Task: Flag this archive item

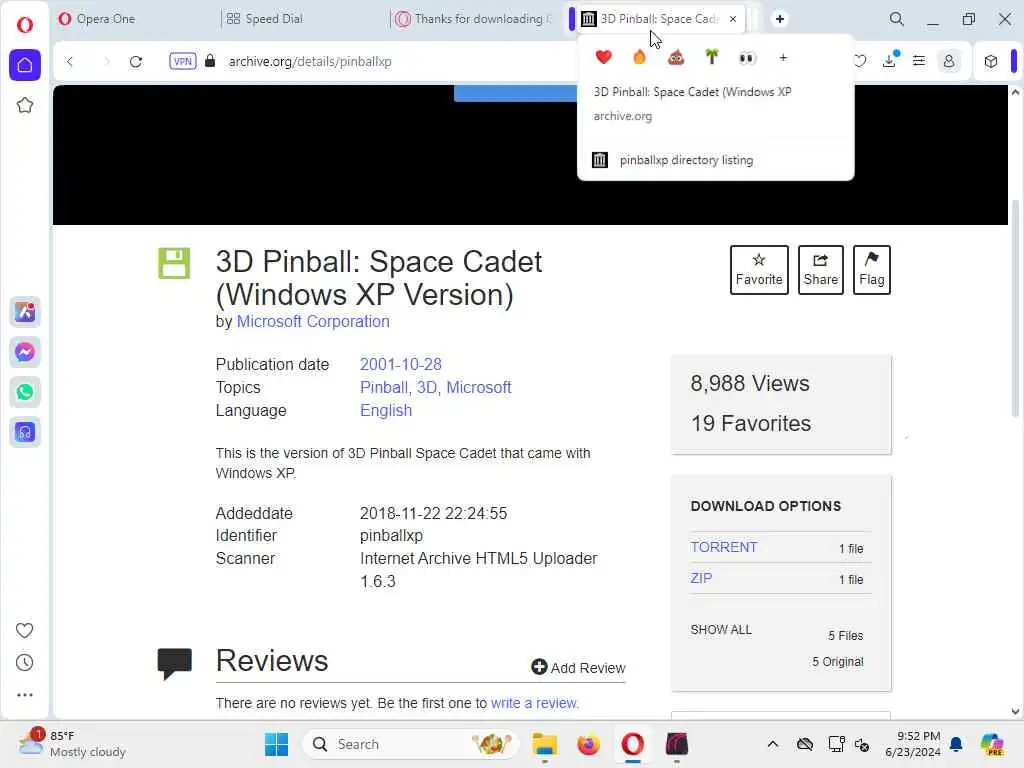Action: pyautogui.click(x=871, y=270)
